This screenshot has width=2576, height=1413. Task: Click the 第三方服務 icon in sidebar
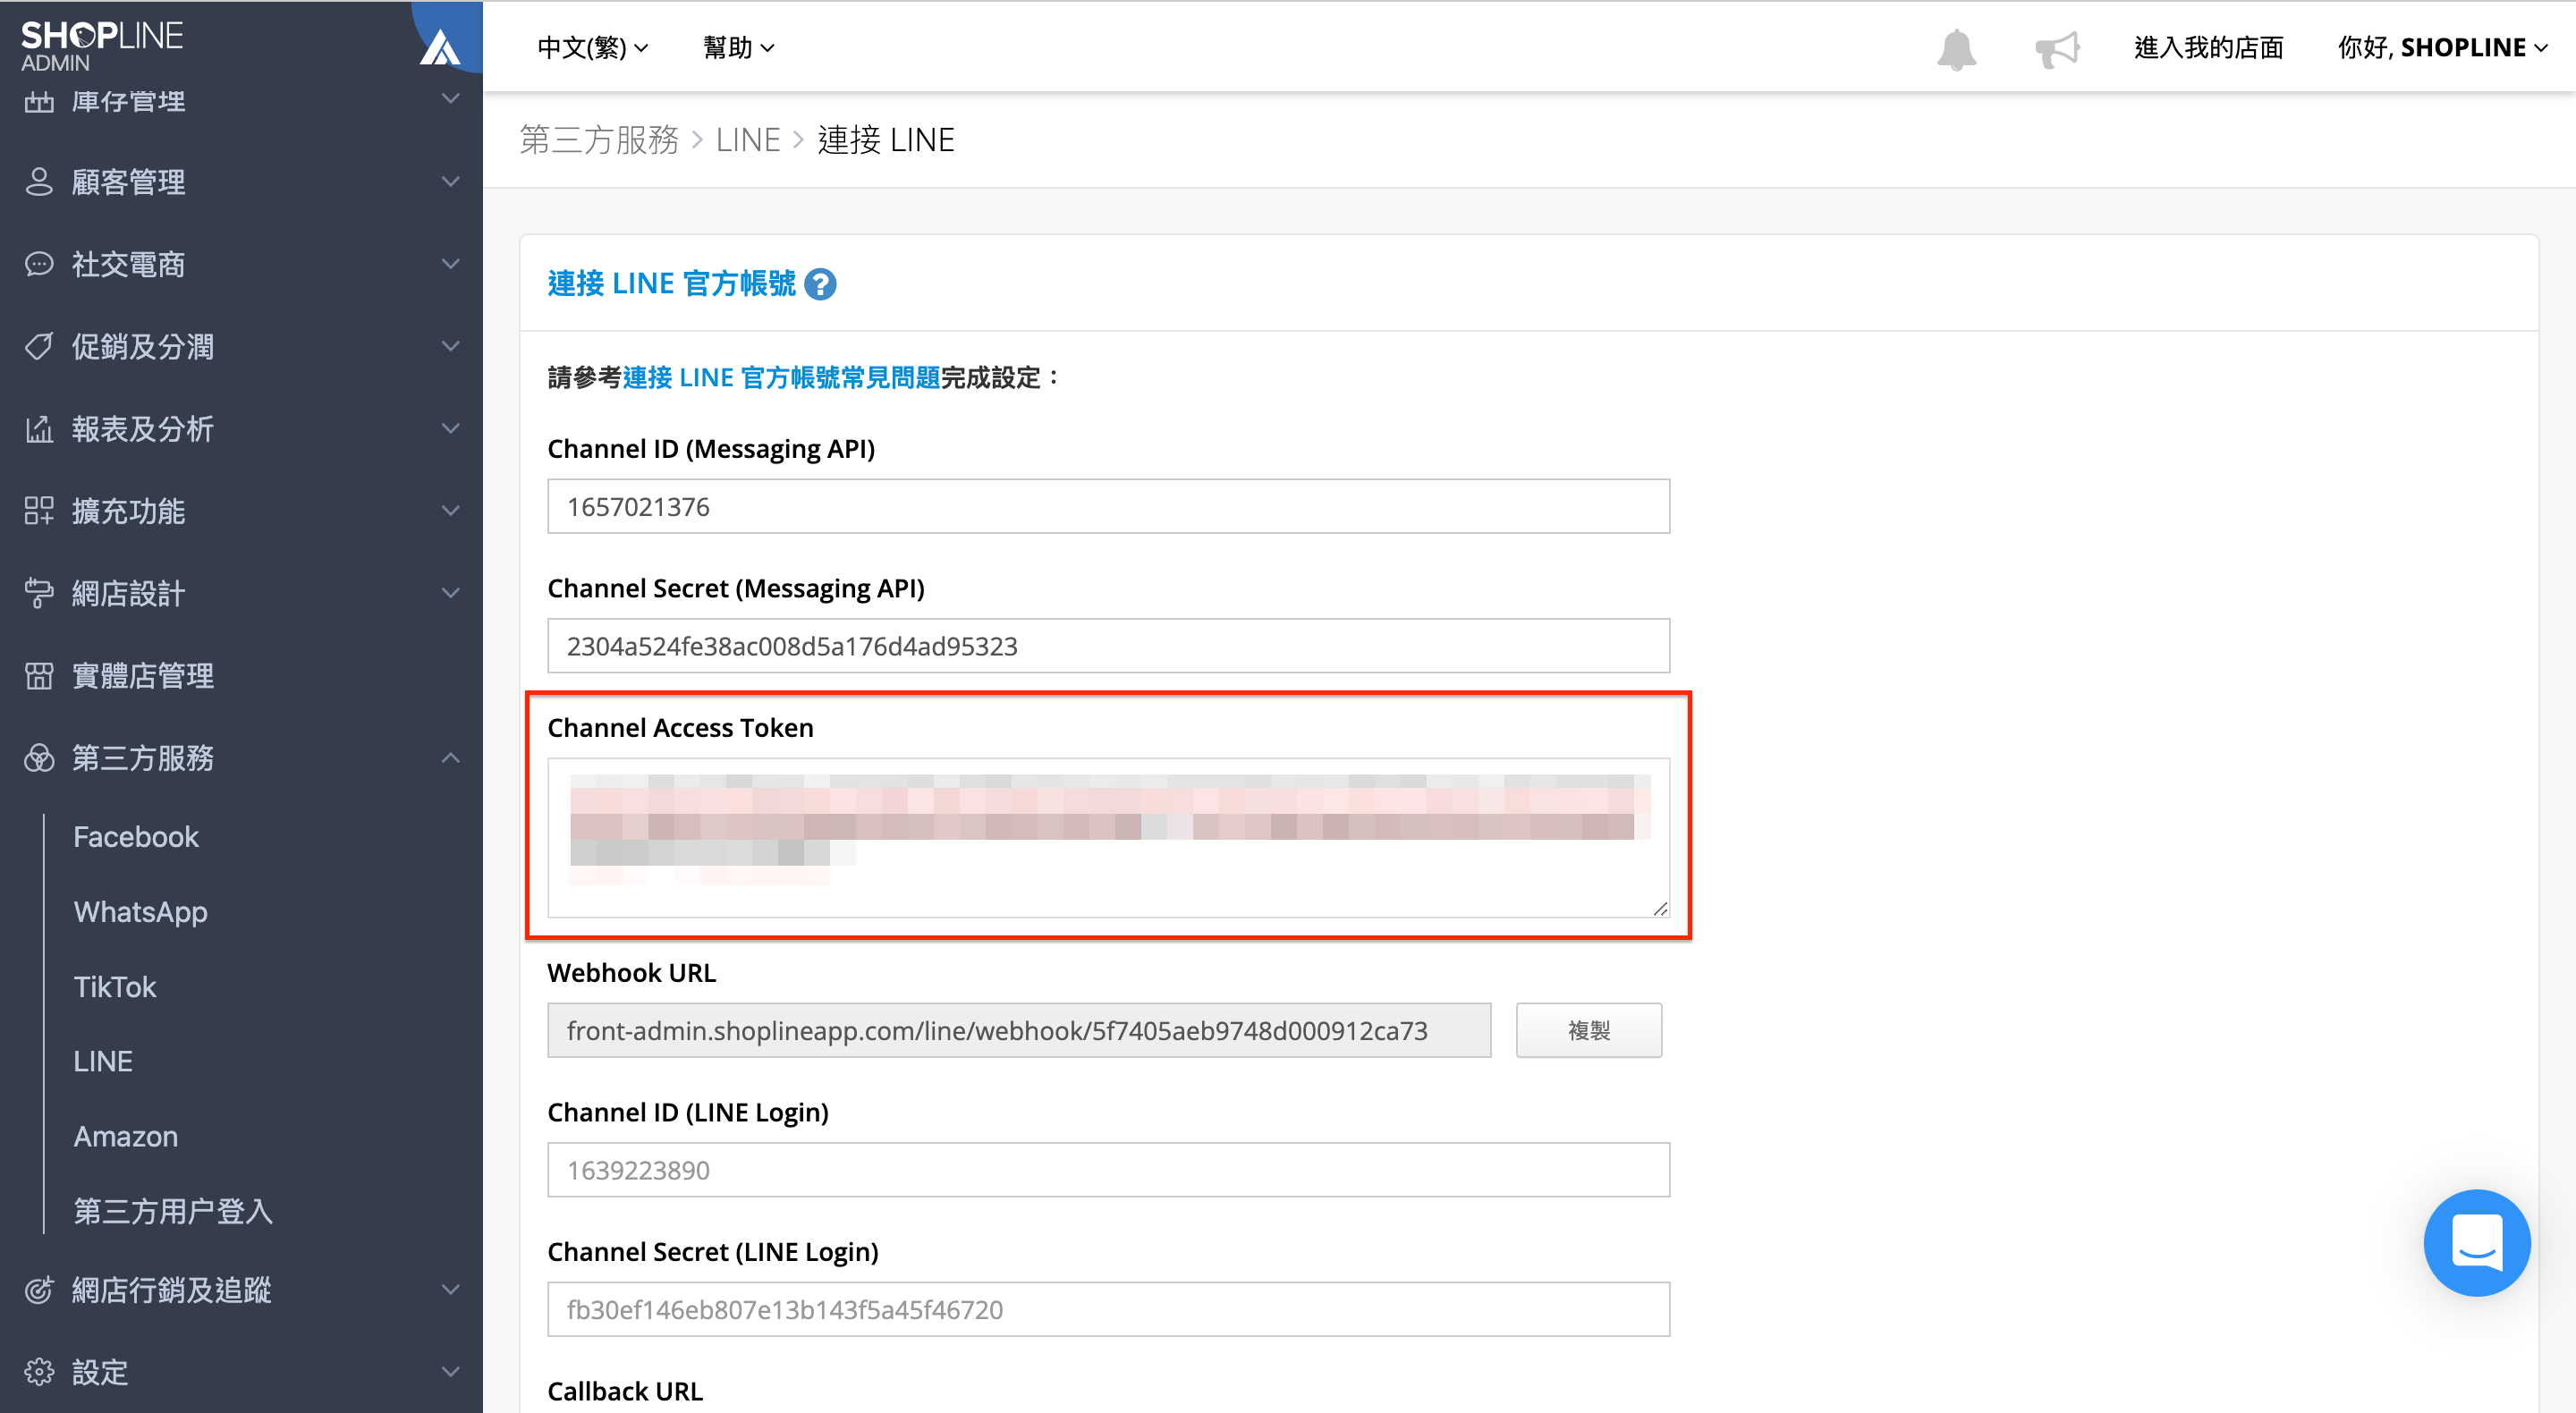(39, 758)
